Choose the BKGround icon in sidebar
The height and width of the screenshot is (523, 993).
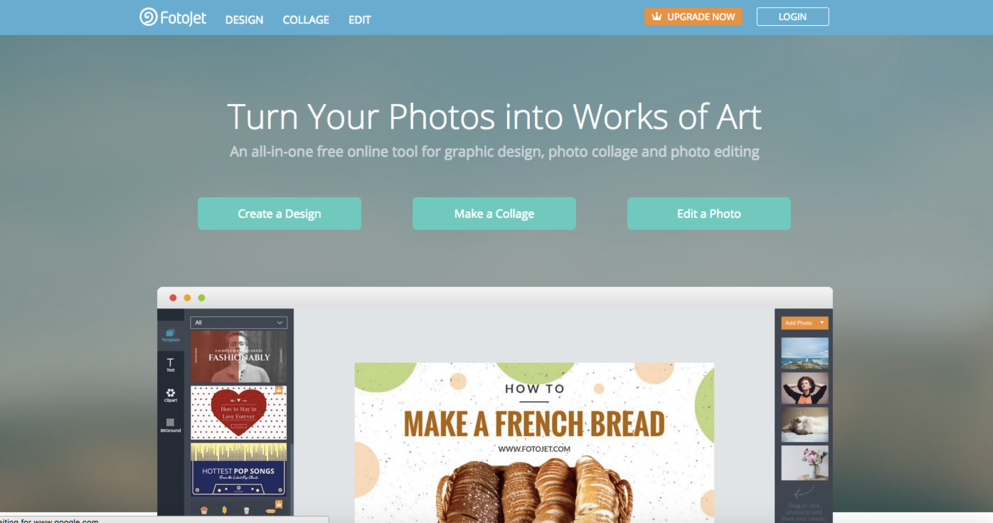(170, 425)
